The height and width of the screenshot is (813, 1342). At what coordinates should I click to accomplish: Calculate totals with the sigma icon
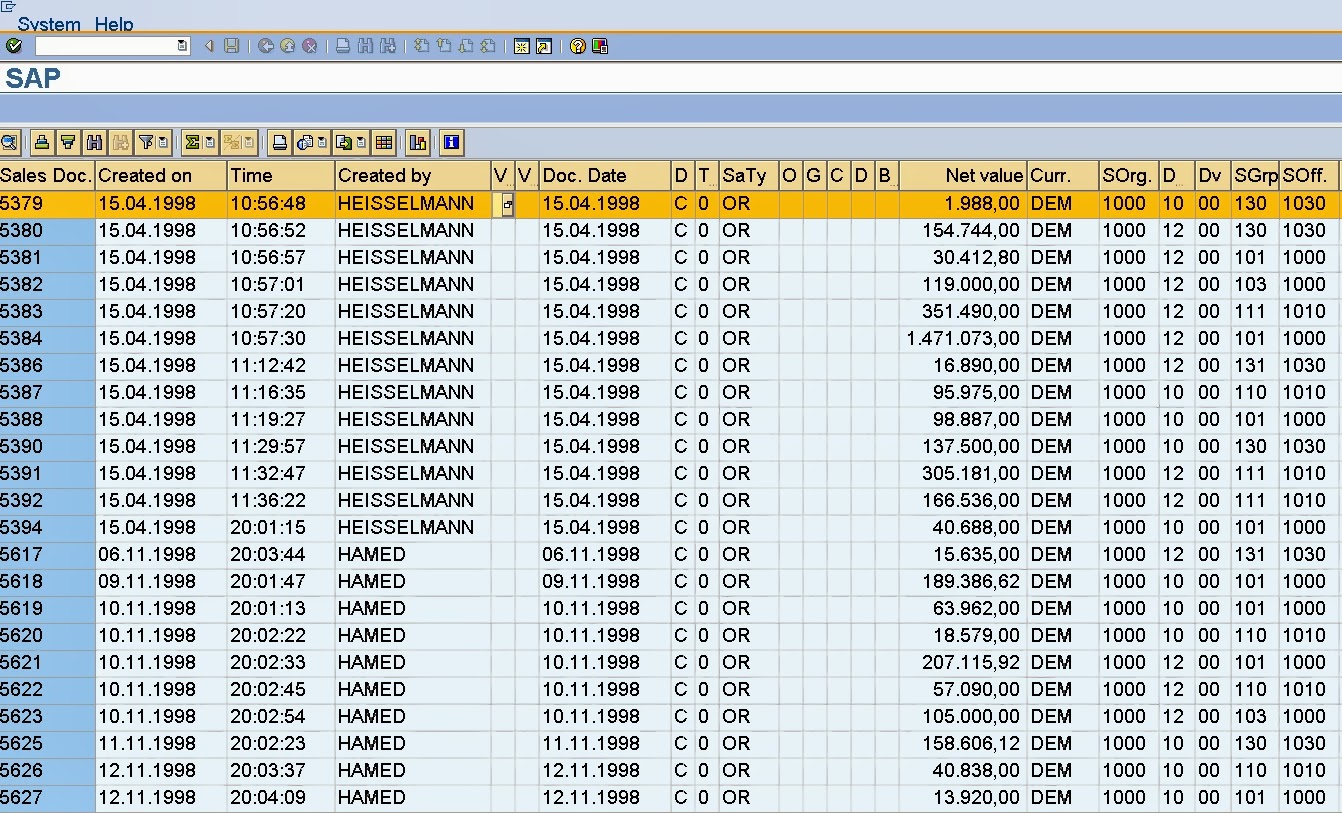coord(192,142)
